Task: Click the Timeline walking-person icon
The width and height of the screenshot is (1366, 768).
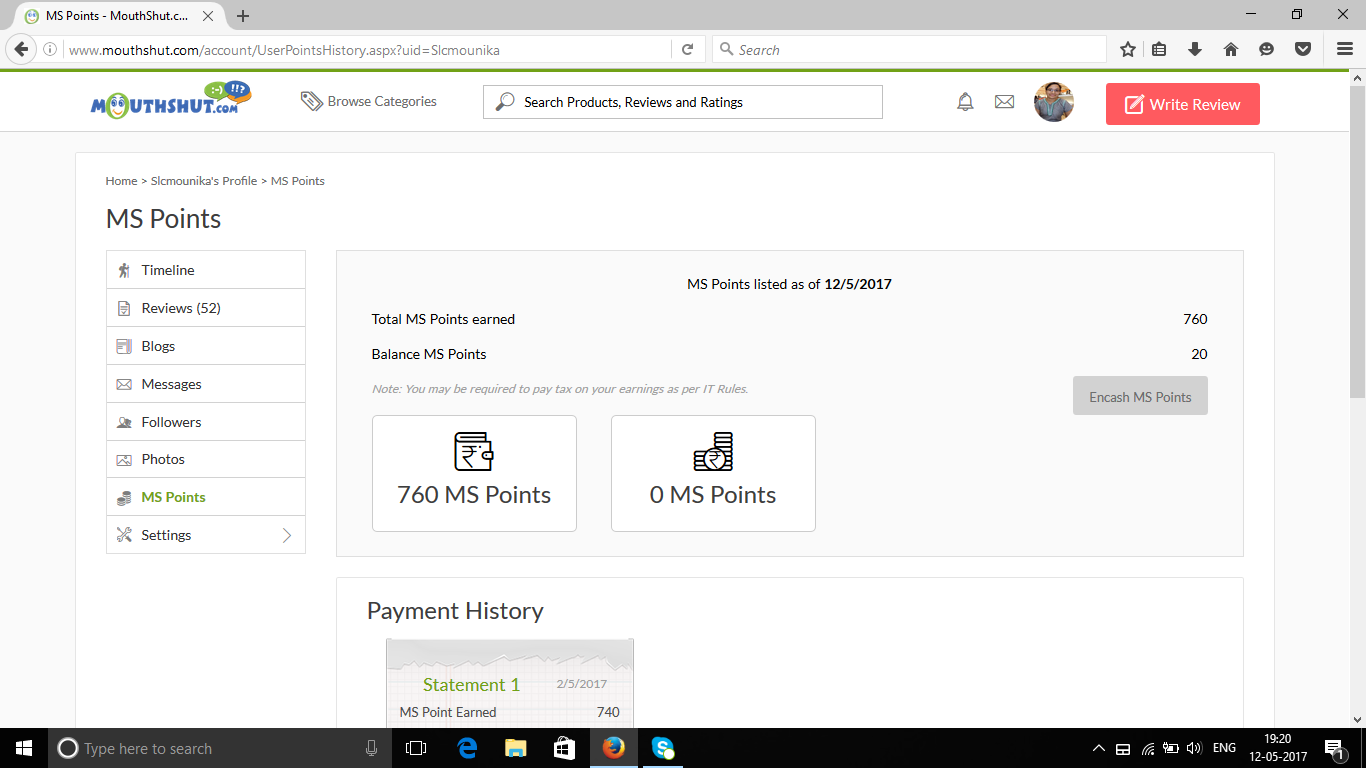Action: coord(124,270)
